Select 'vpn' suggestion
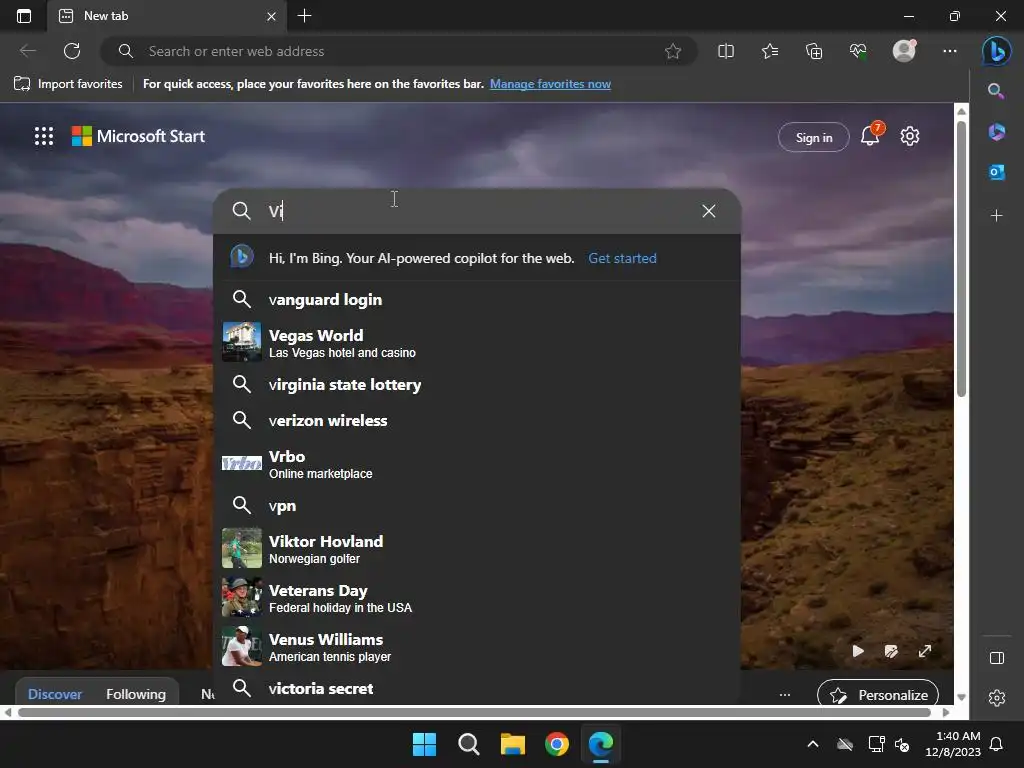Viewport: 1024px width, 768px height. coord(477,506)
